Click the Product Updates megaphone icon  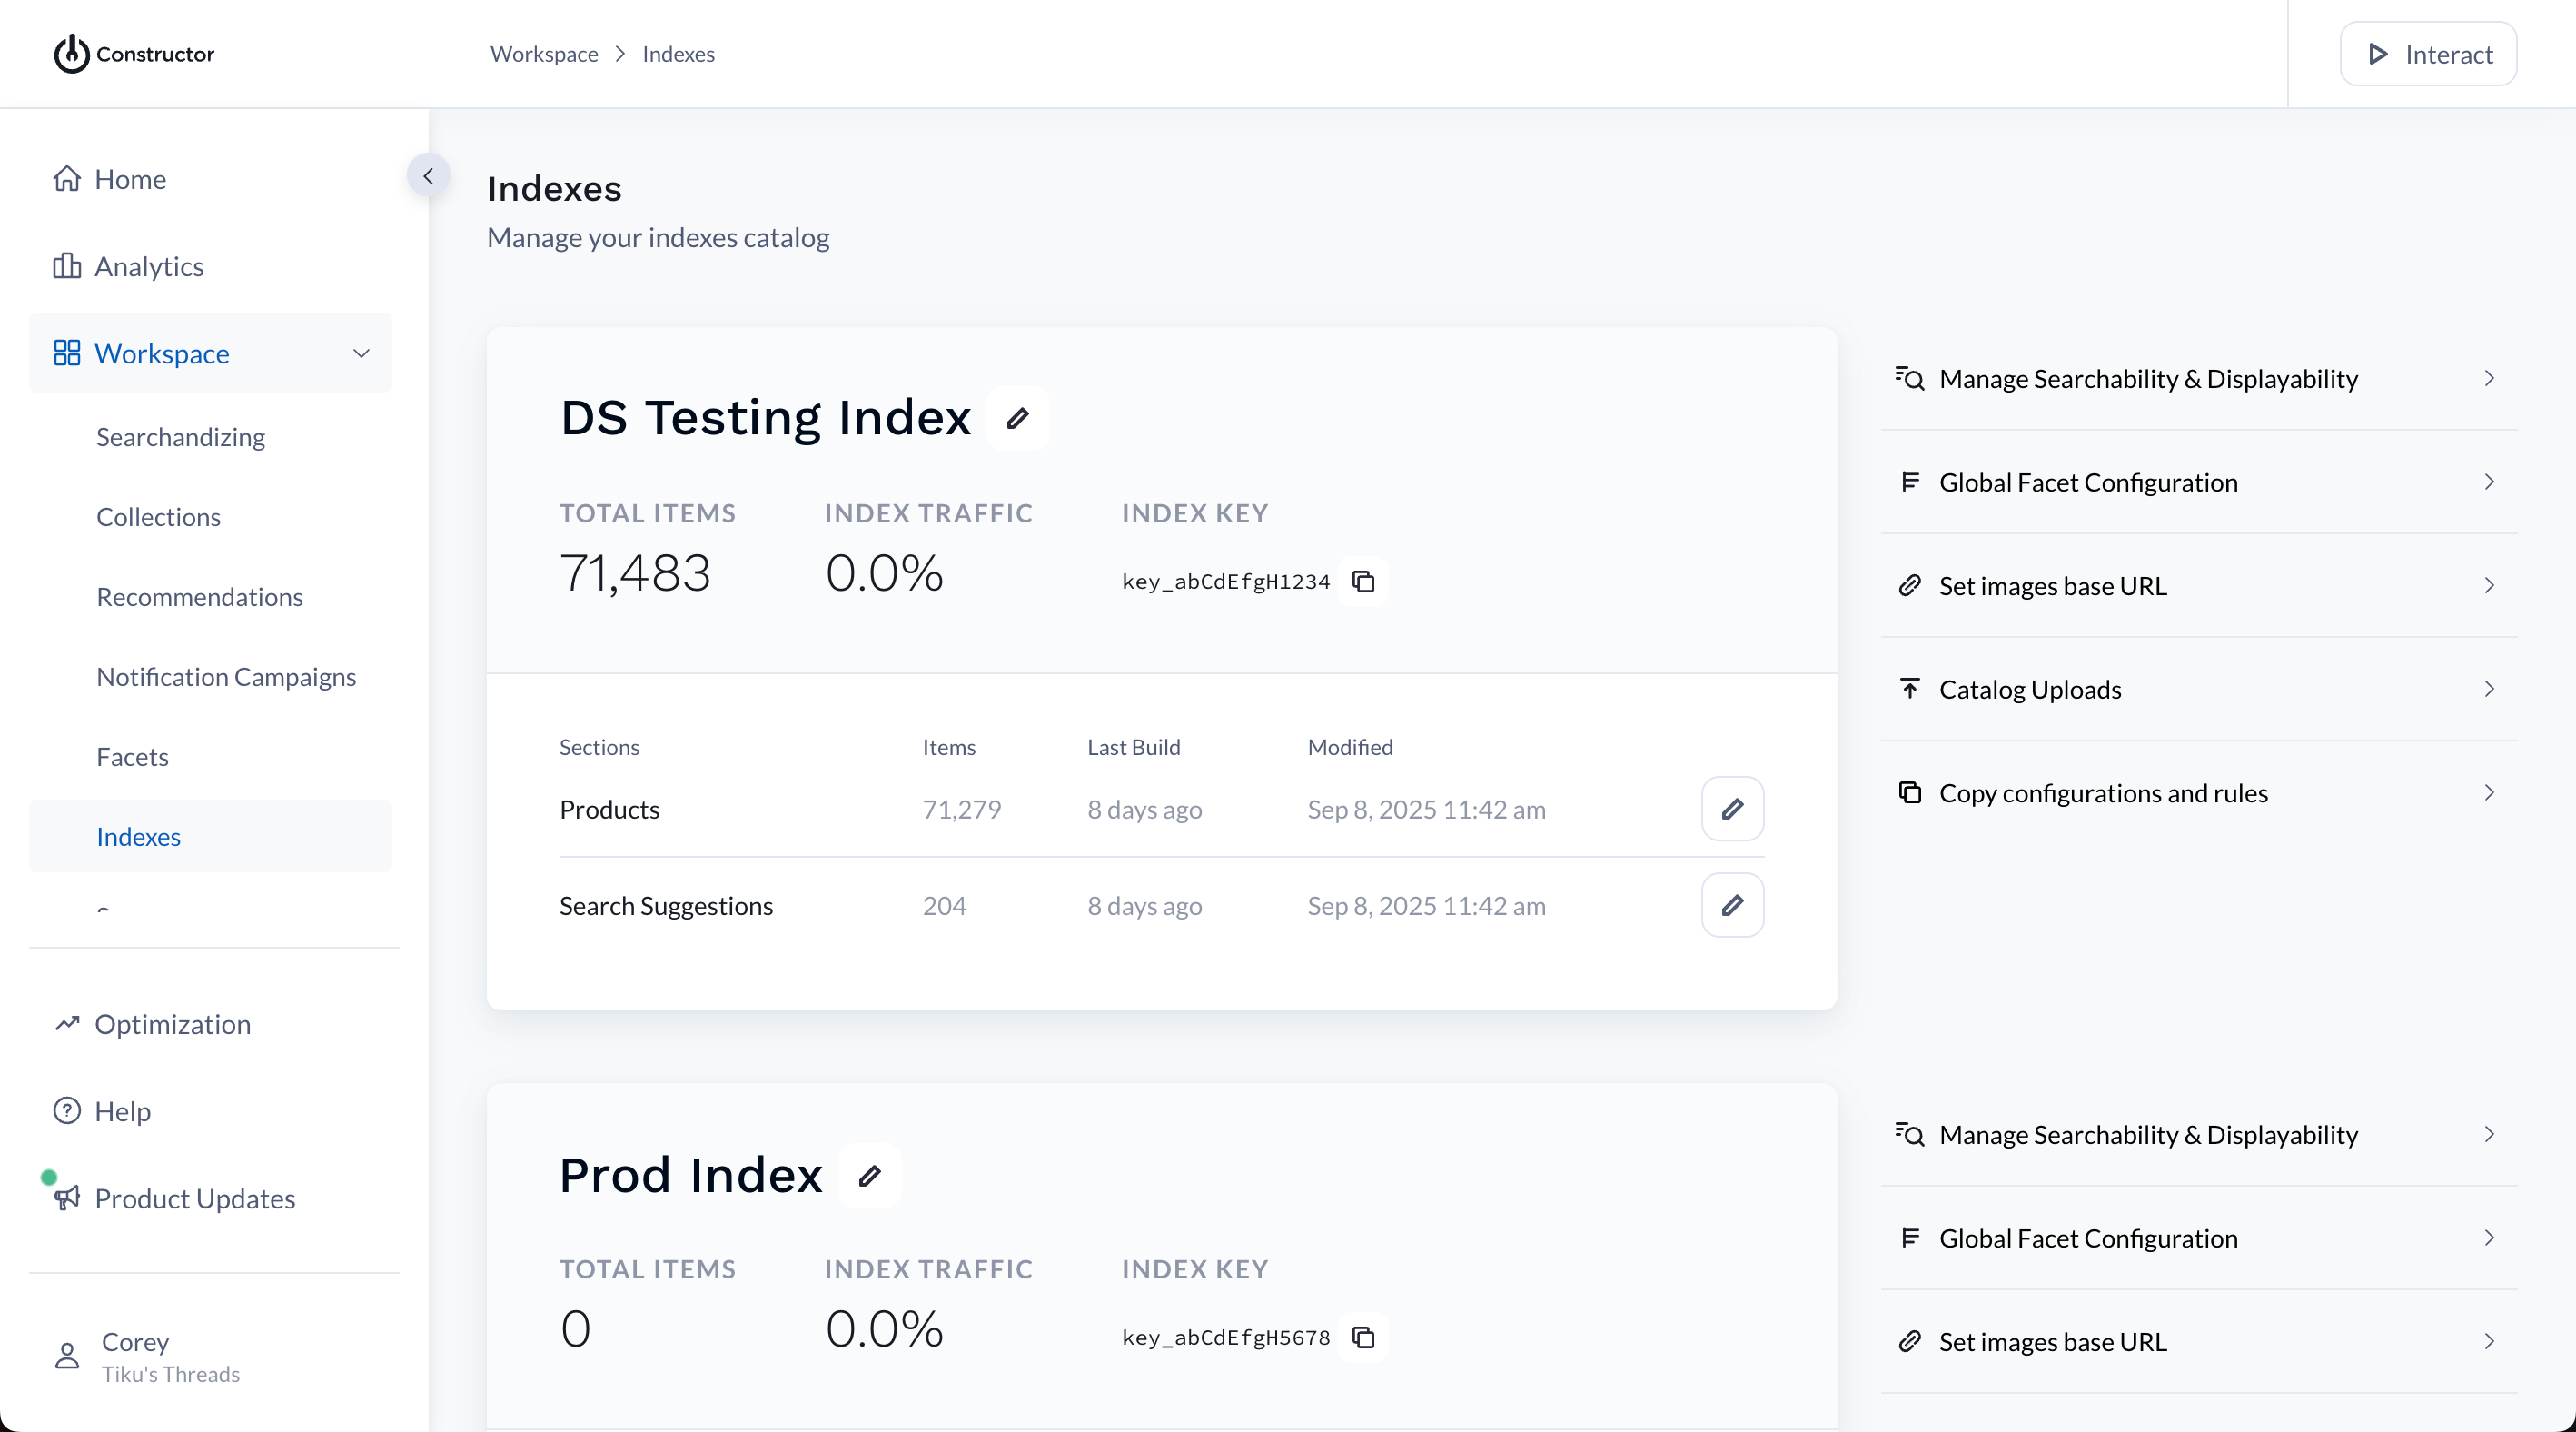(x=67, y=1198)
